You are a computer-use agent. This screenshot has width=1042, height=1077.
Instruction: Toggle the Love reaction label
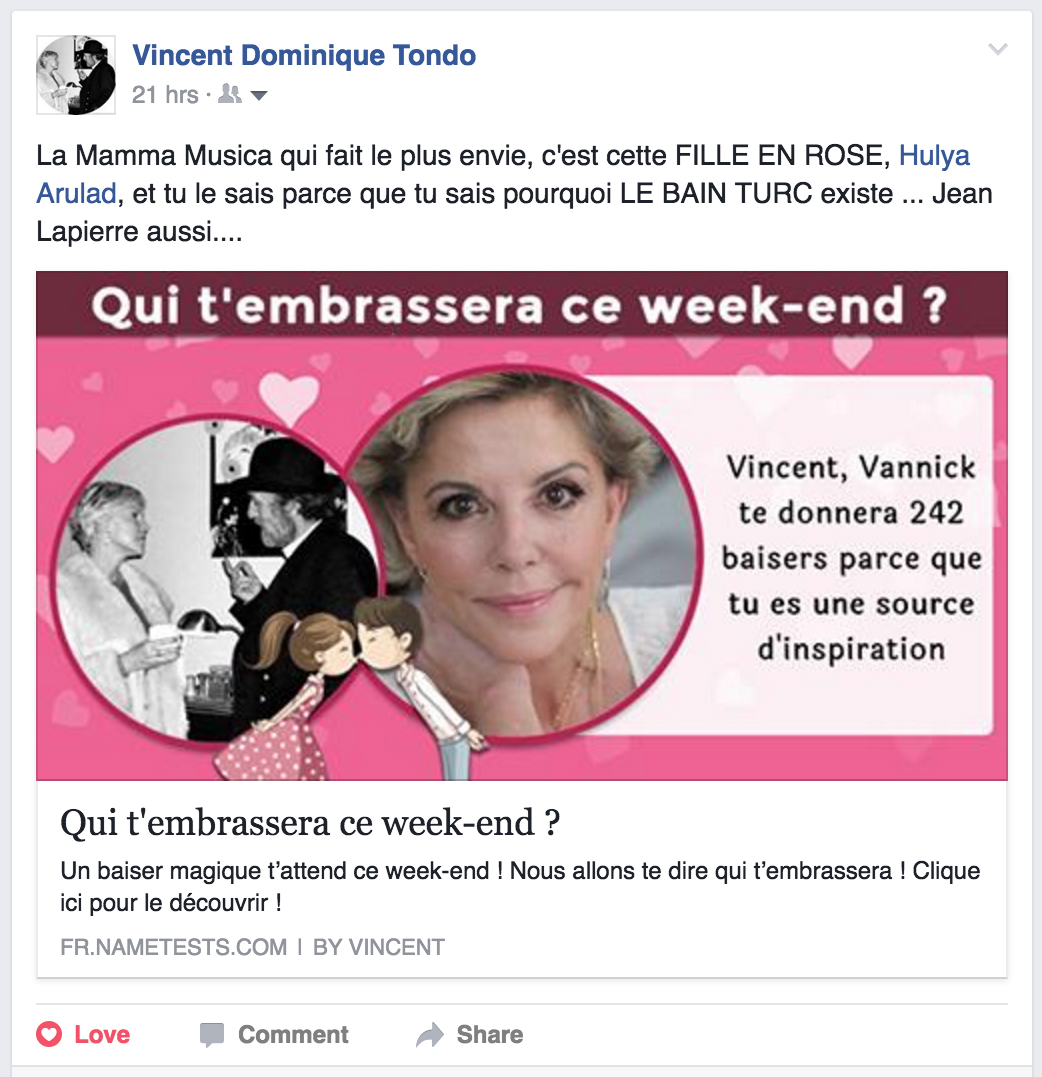(102, 1034)
